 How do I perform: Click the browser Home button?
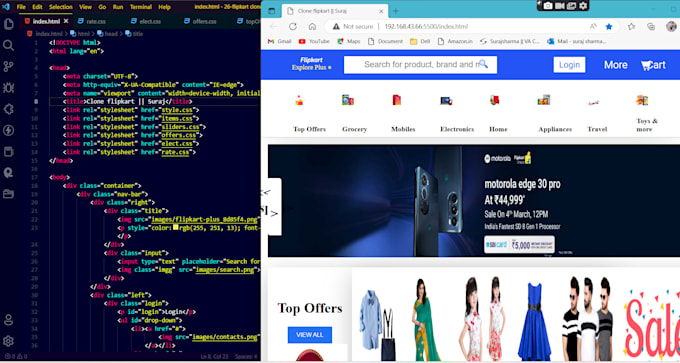(312, 26)
